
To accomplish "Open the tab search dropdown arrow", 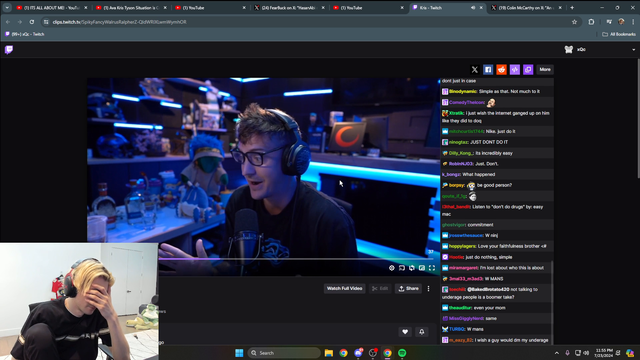I will coord(7,8).
